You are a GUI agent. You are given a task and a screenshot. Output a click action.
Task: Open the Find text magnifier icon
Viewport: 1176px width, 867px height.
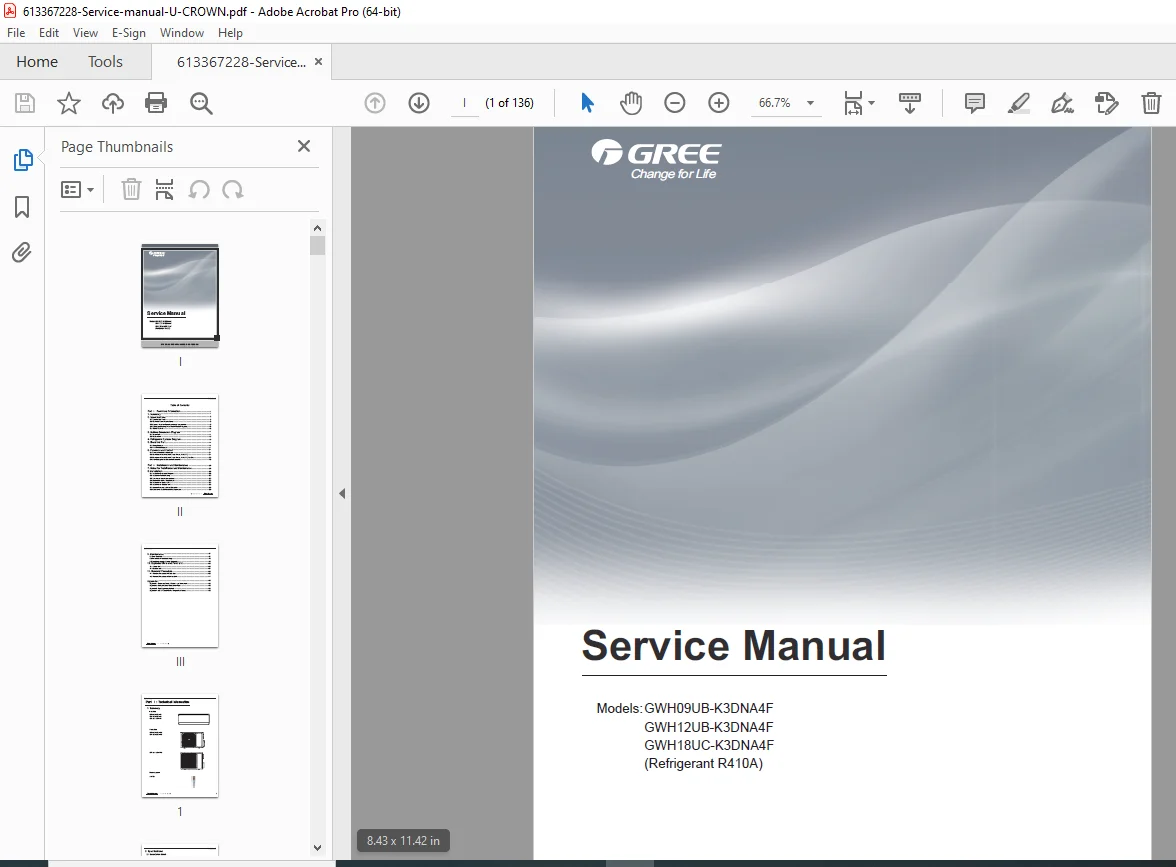click(x=201, y=104)
